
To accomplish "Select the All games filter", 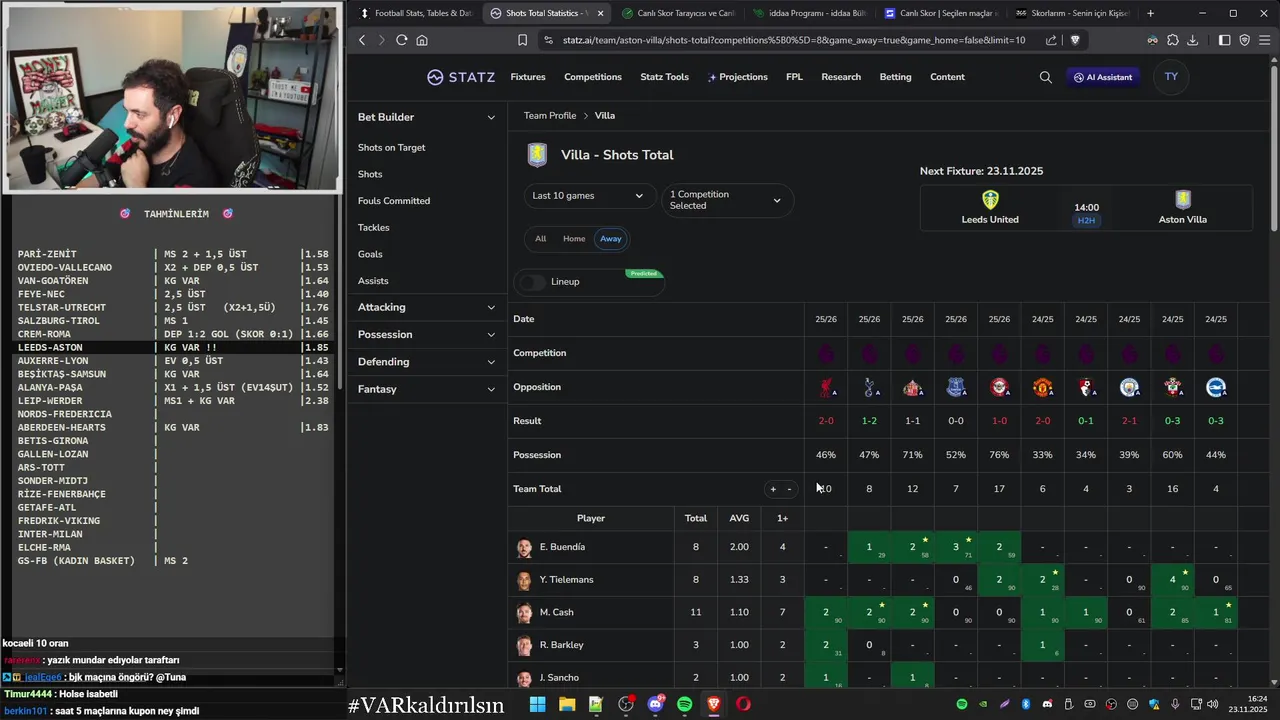I will pos(540,238).
